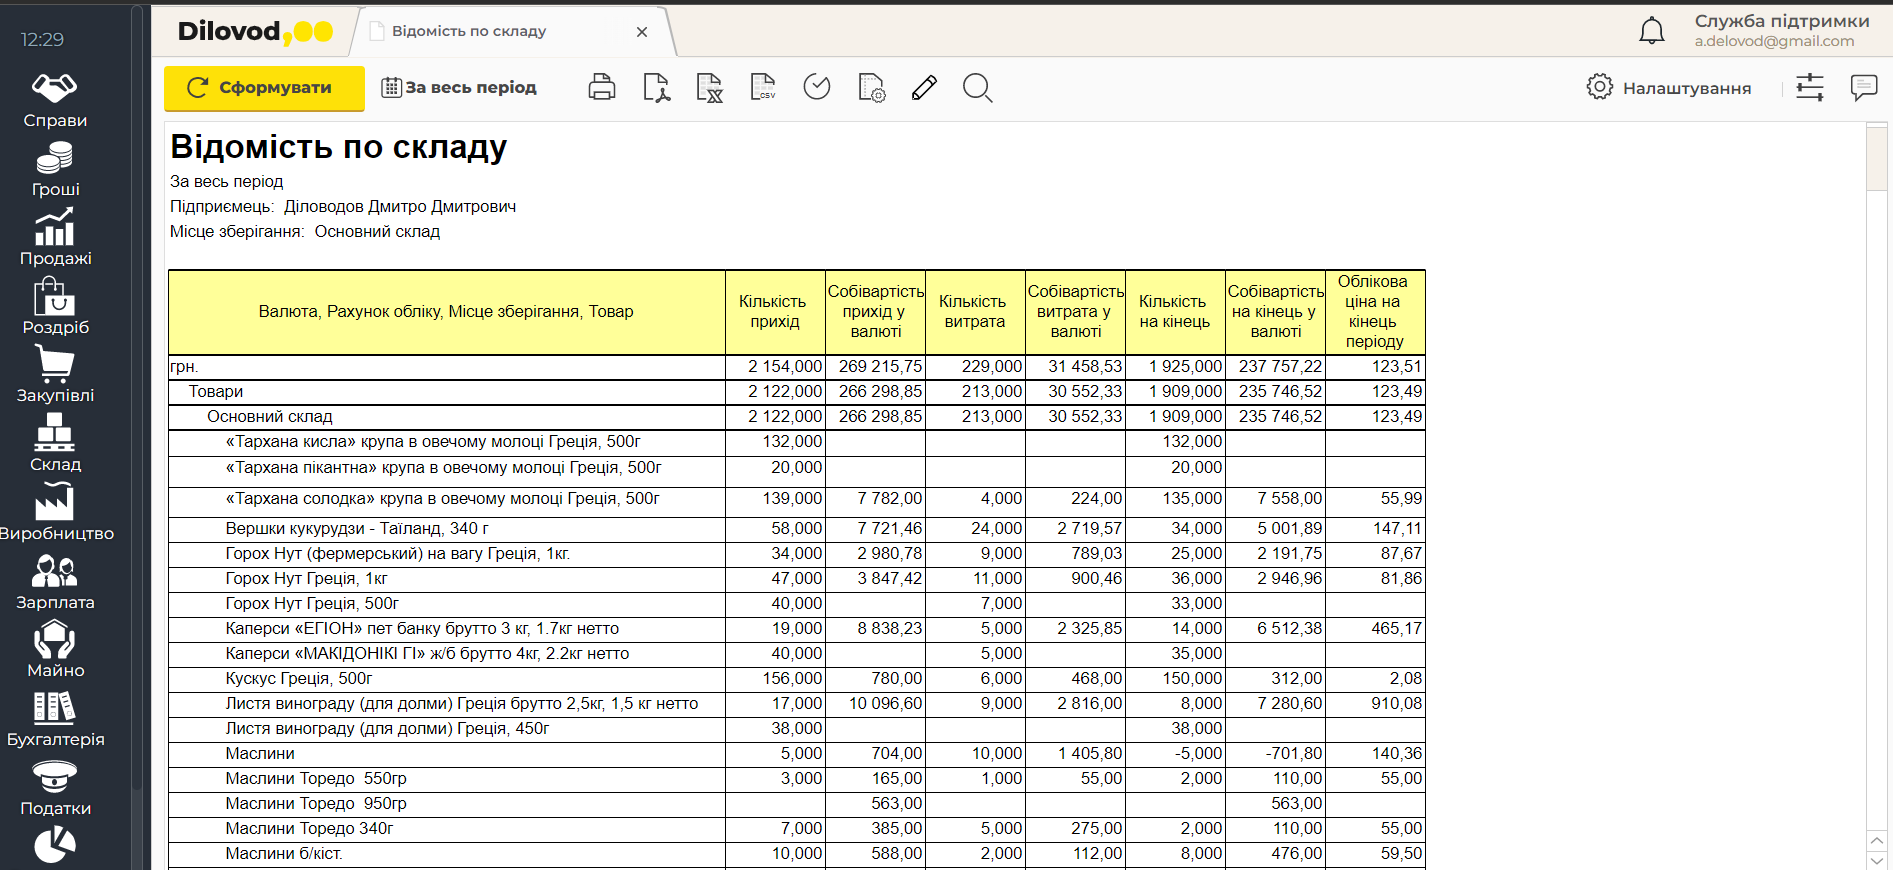Go to Бухгалтерія in sidebar
Screen dimensions: 1893x870
(x=55, y=720)
